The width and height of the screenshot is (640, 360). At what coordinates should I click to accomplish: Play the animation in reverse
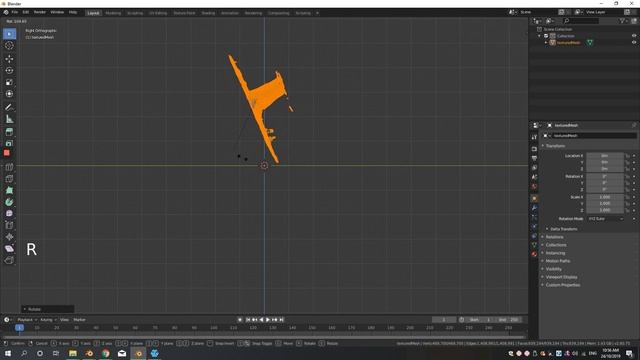[261, 320]
